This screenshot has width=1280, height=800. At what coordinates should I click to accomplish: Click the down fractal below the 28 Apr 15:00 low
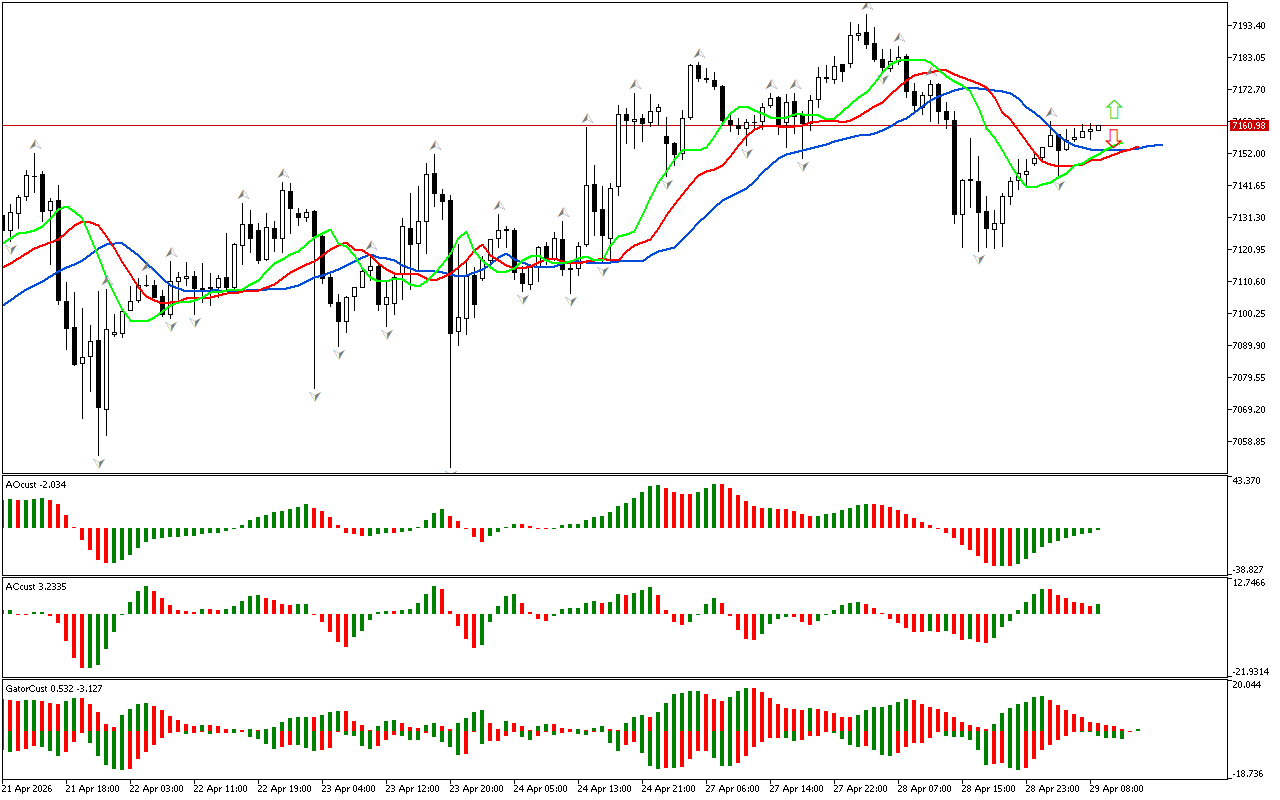979,259
